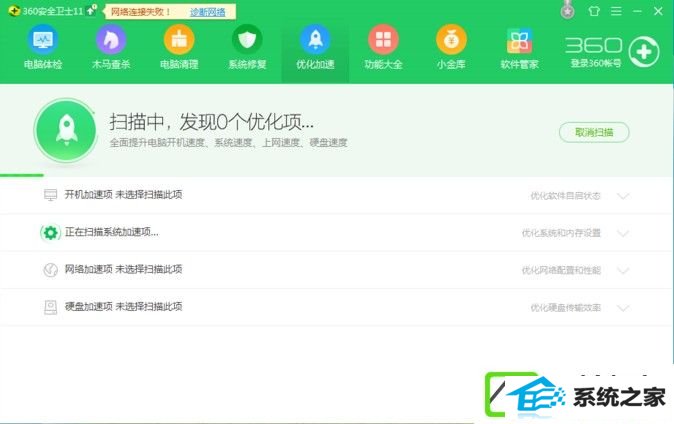
Task: Open the skin shirt icon in title bar
Action: (594, 11)
